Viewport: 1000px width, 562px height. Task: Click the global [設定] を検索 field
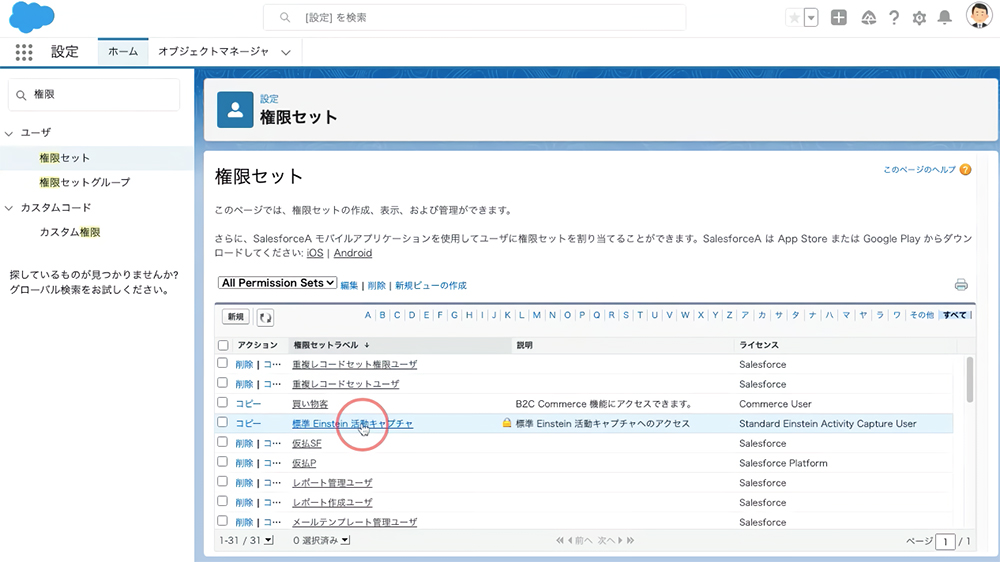474,18
